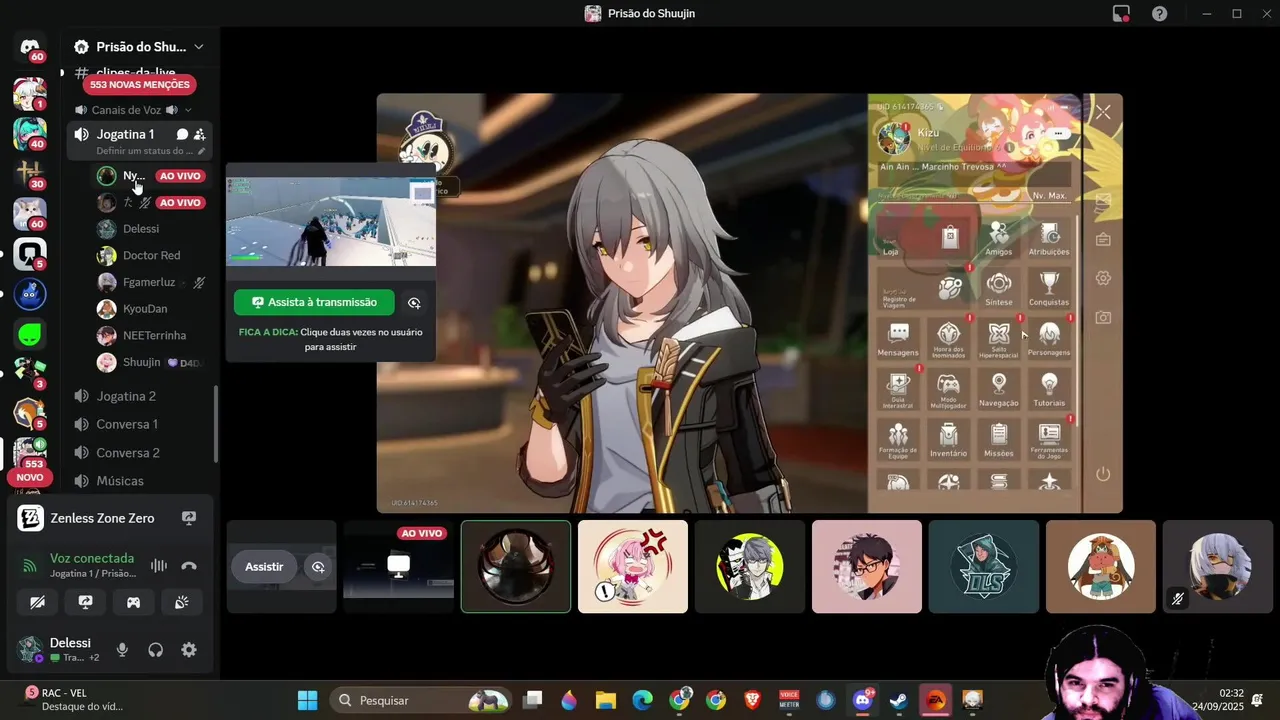Open Mensagens tile

coord(898,340)
